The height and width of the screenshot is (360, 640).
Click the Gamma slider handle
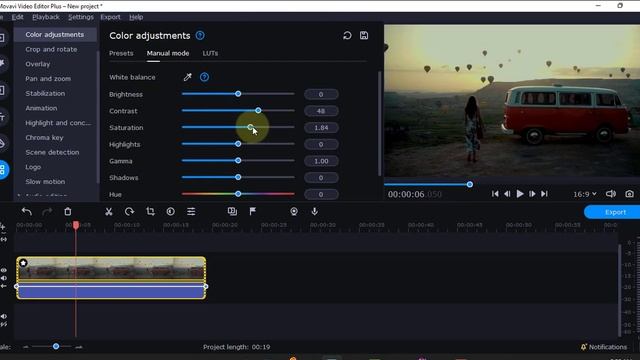tap(238, 160)
